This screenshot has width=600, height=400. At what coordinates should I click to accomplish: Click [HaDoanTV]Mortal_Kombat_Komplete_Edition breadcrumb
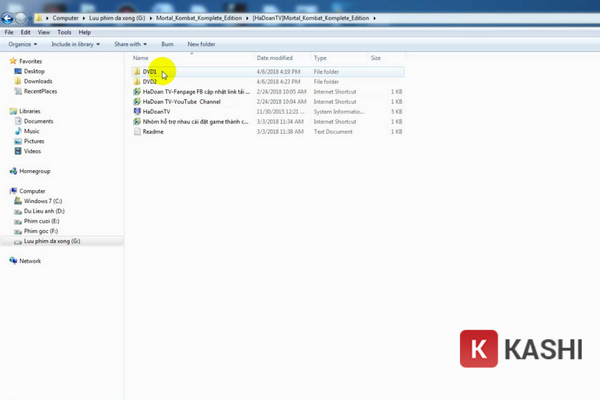311,18
